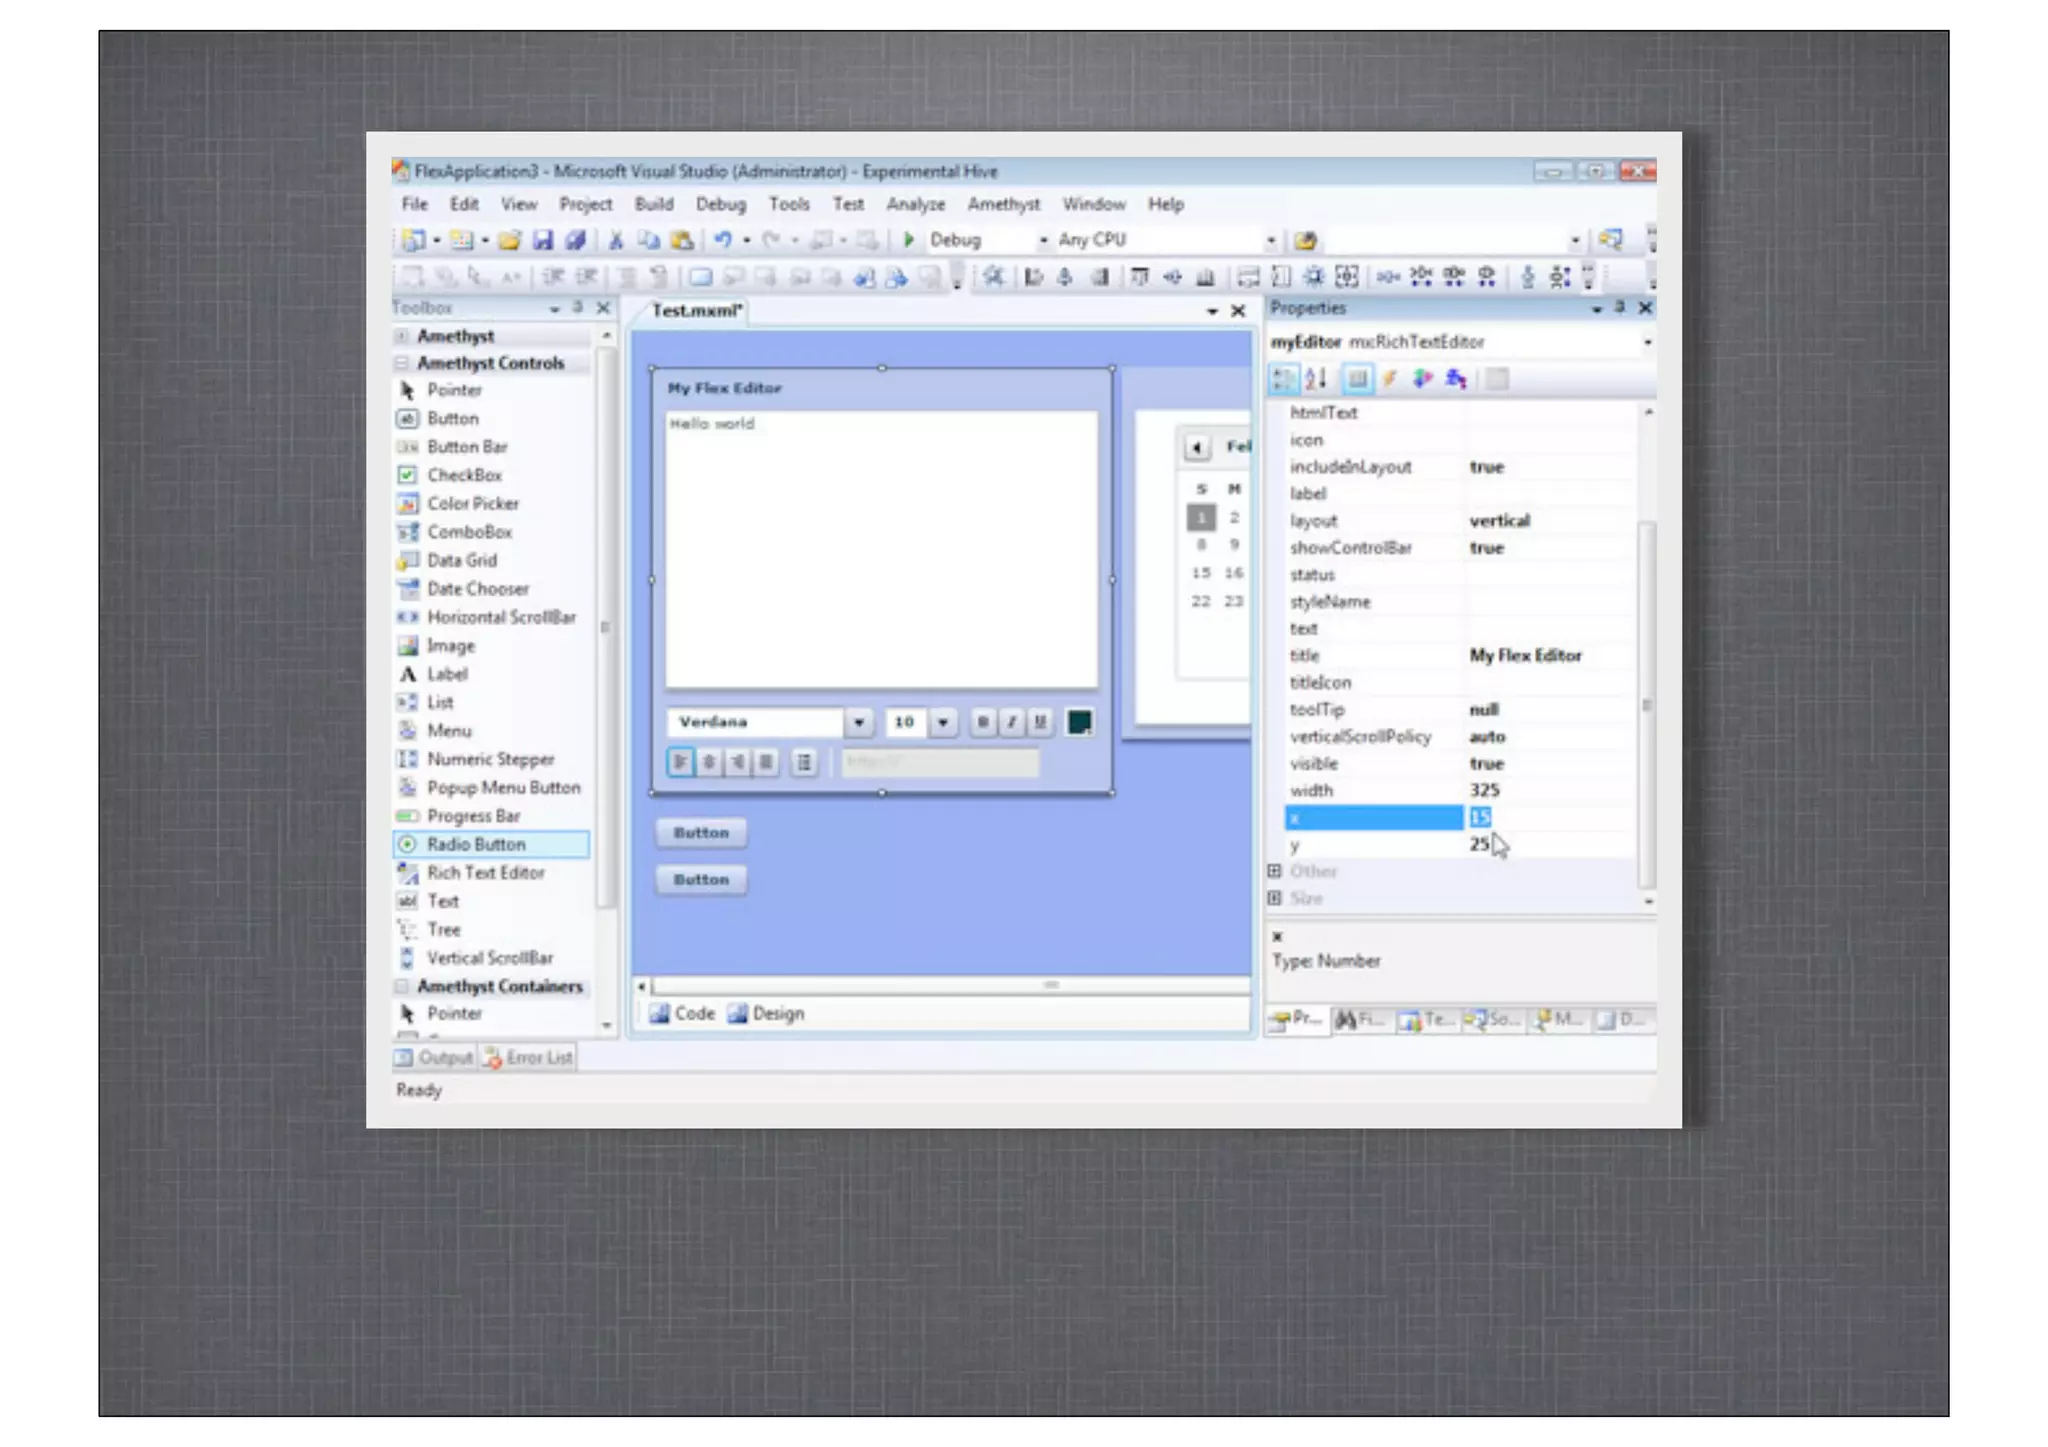Open the font size 10 dropdown
The width and height of the screenshot is (2048, 1447).
pos(943,722)
